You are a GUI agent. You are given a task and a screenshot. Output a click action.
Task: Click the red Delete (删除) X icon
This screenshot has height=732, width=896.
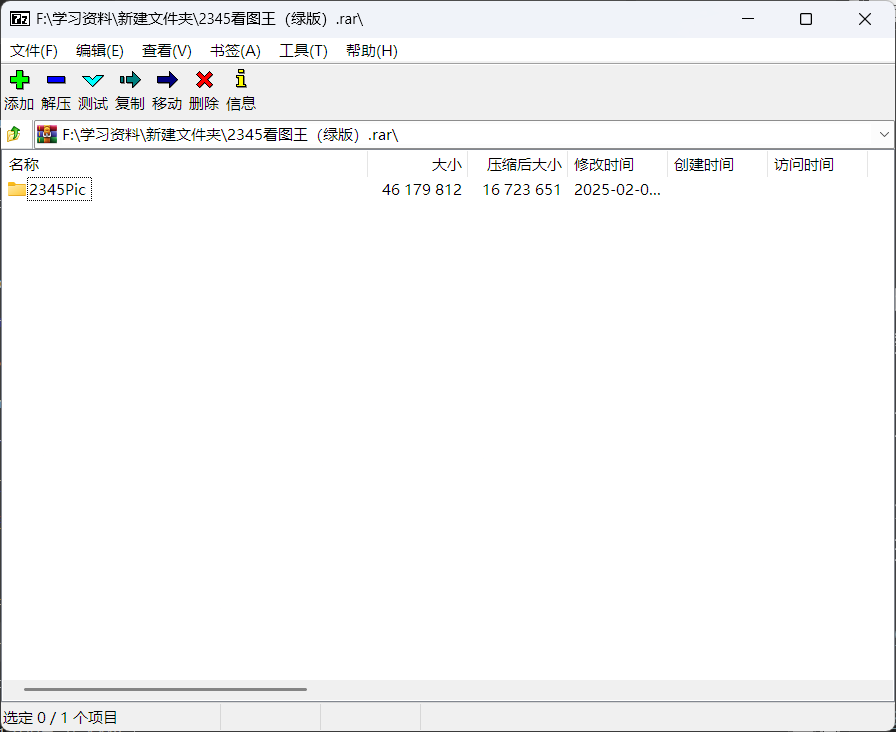[x=204, y=80]
